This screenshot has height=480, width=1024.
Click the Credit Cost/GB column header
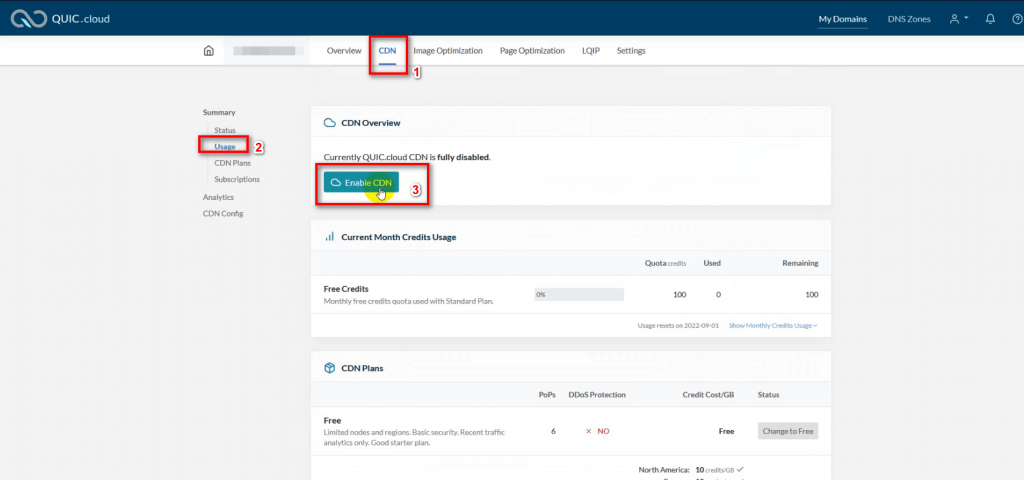[x=708, y=394]
